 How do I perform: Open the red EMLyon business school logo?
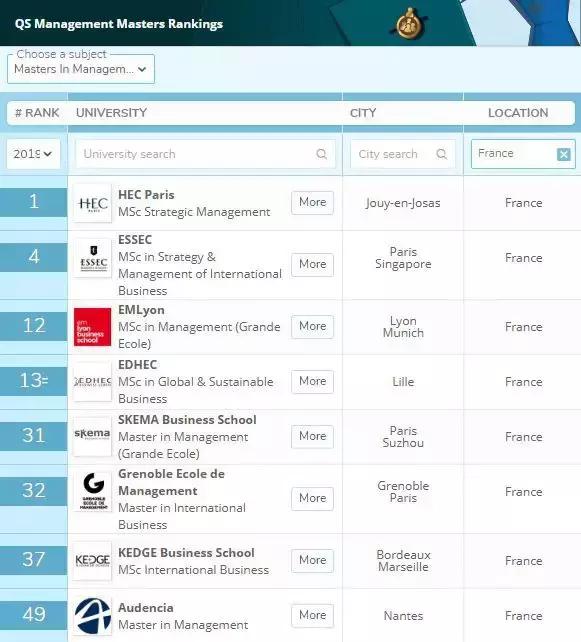(x=93, y=327)
